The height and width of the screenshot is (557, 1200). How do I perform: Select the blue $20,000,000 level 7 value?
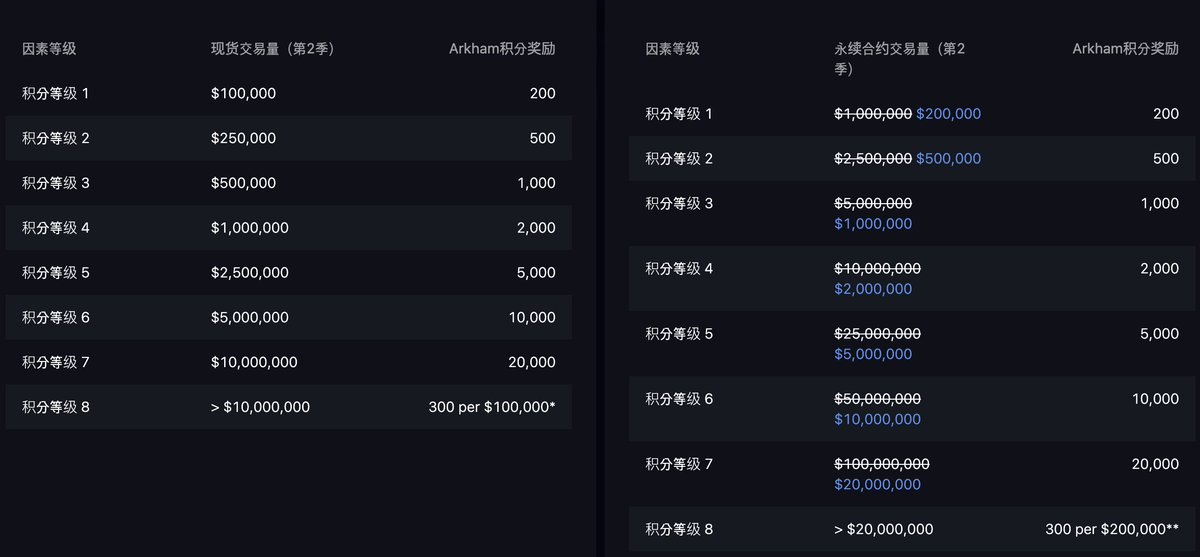[877, 484]
